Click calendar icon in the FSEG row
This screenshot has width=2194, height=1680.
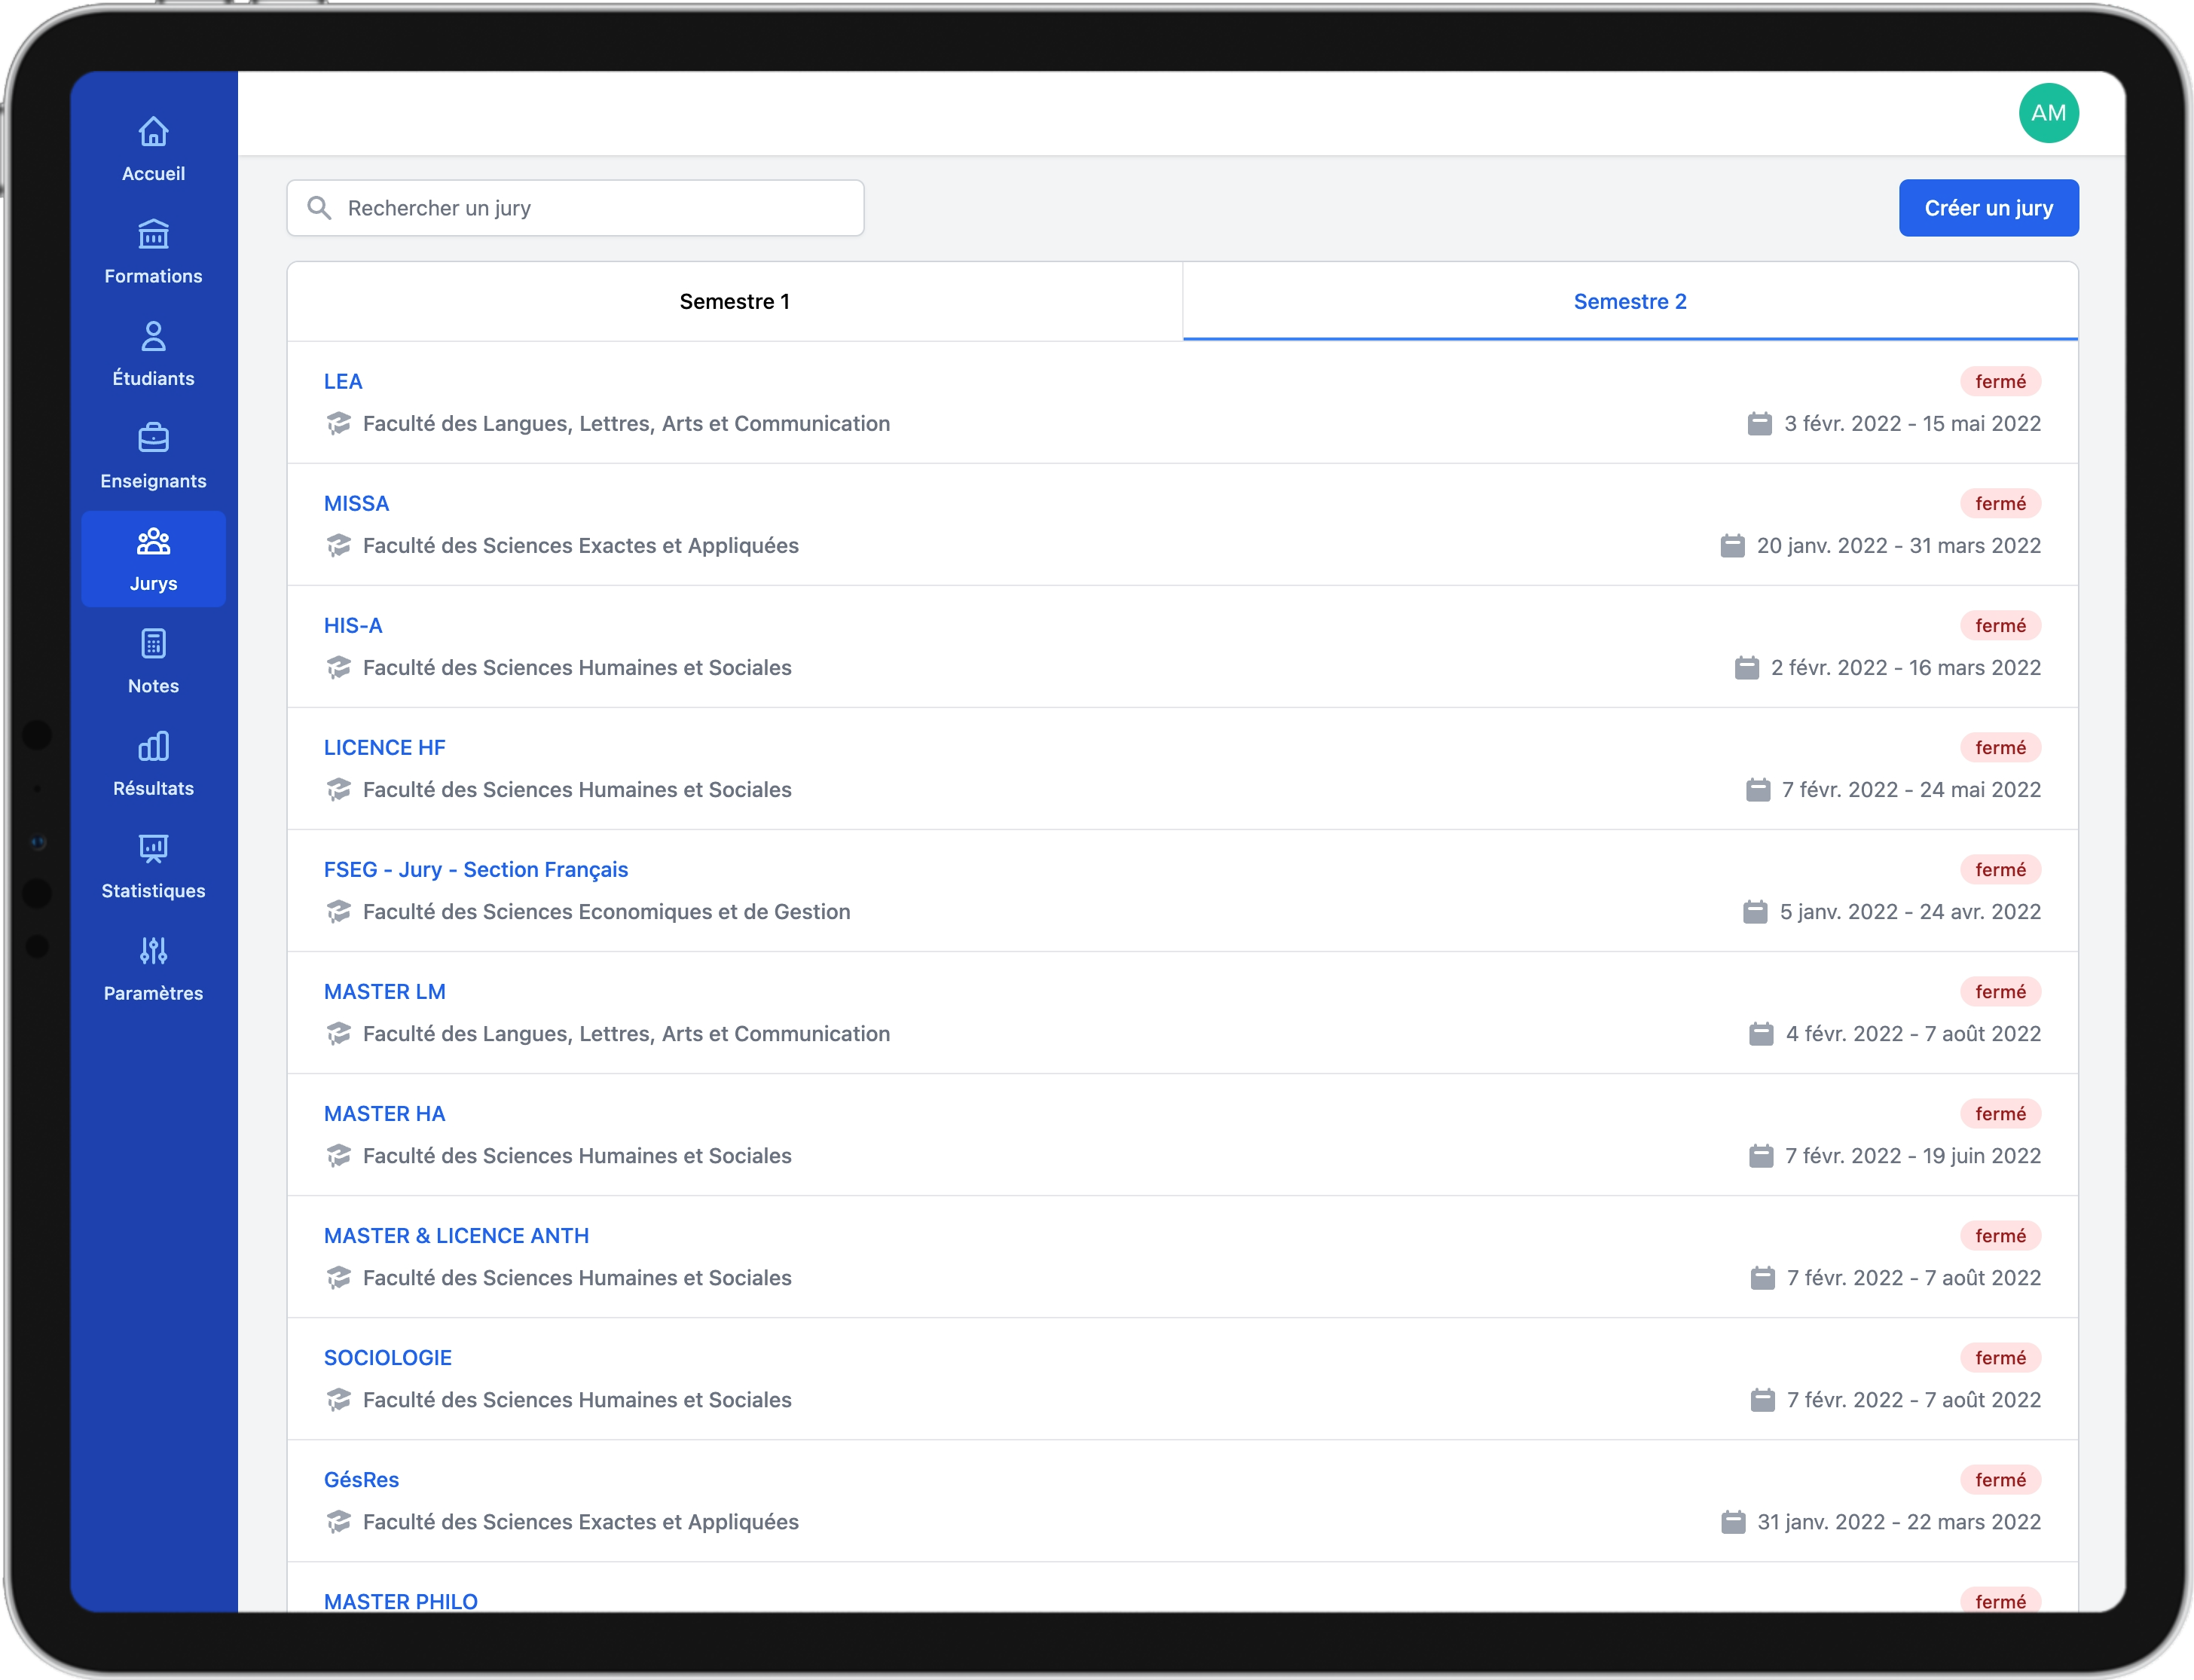pos(1754,912)
